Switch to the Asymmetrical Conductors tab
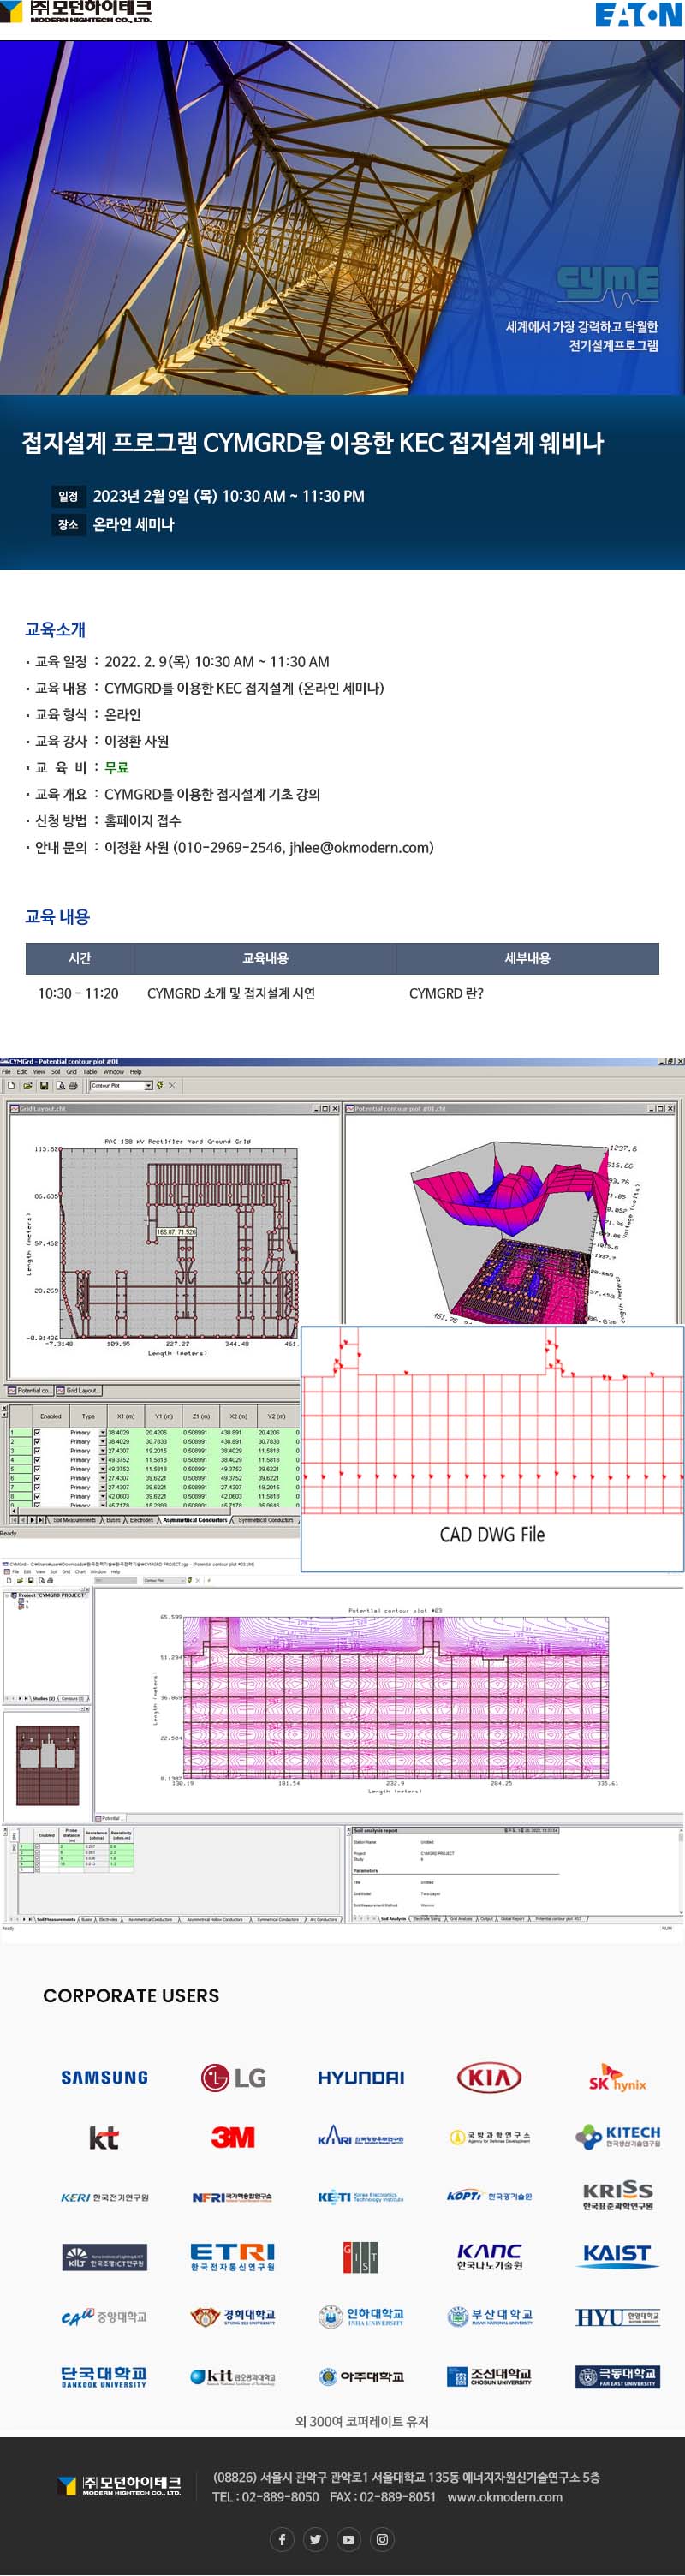The height and width of the screenshot is (2576, 685). (x=195, y=1519)
